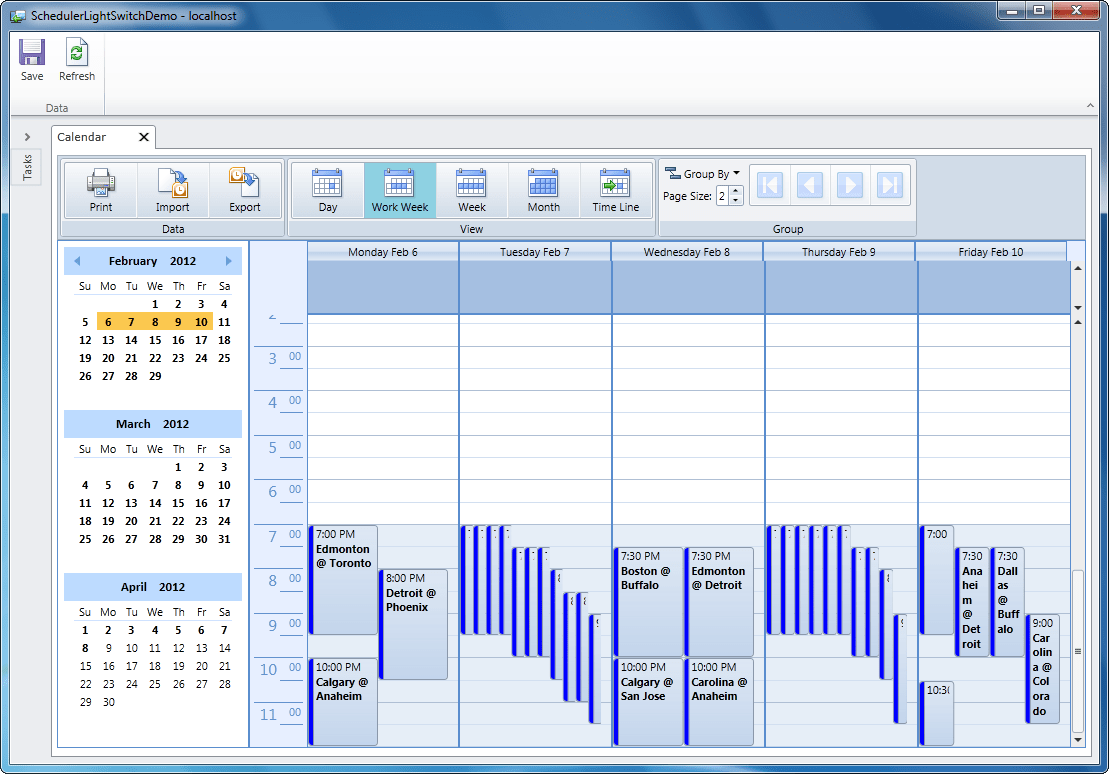
Task: Switch to Time Line view
Action: (616, 189)
